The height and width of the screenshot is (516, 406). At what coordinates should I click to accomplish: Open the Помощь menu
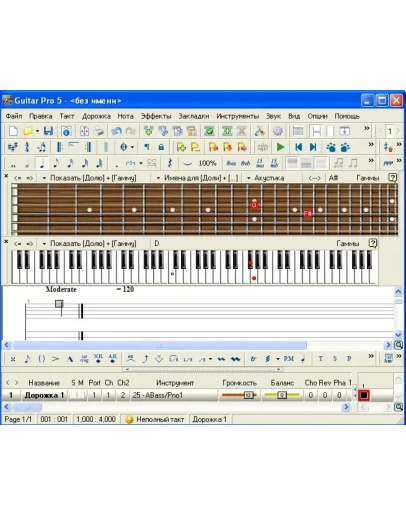point(347,116)
